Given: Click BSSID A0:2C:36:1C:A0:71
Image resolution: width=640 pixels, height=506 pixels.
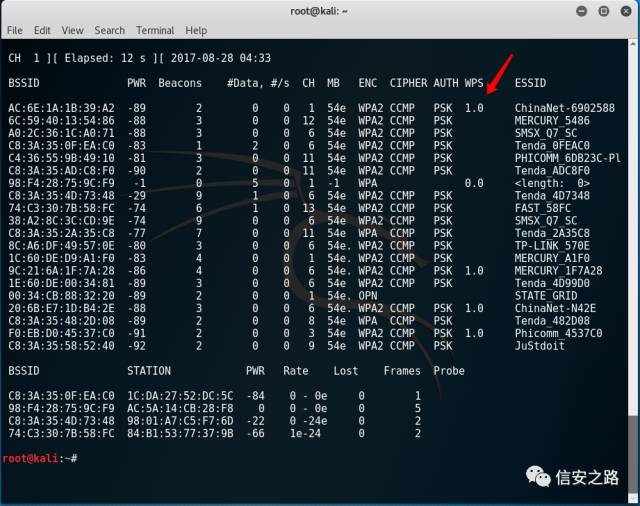Looking at the screenshot, I should 61,133.
